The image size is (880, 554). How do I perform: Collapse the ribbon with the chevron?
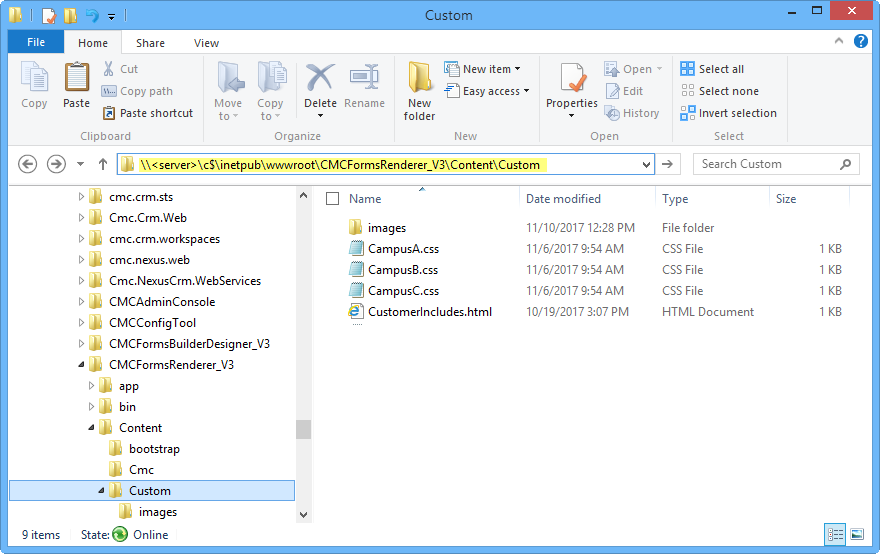pyautogui.click(x=838, y=41)
